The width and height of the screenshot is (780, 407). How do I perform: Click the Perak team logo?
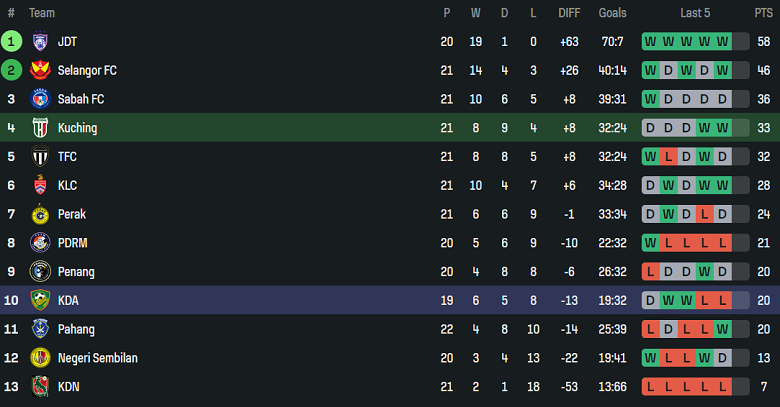[x=40, y=214]
